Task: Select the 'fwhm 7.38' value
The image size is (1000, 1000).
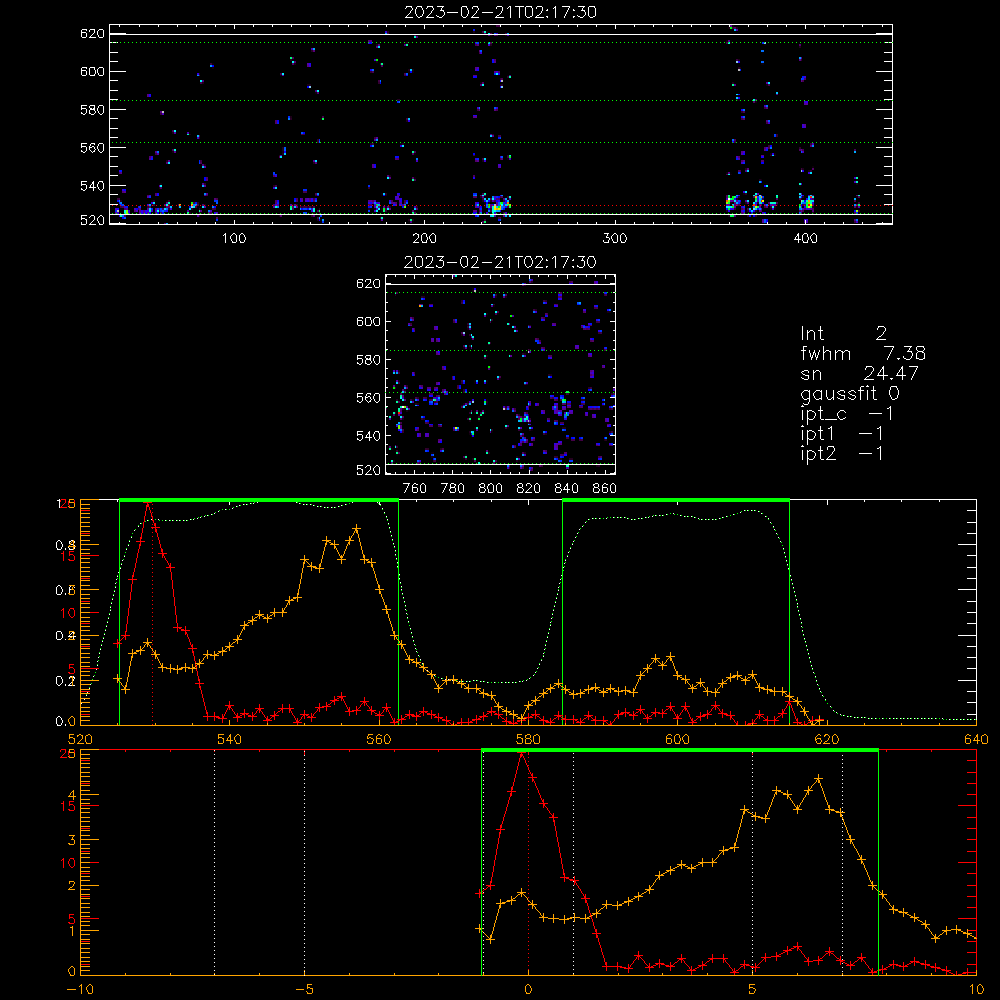Action: 863,353
